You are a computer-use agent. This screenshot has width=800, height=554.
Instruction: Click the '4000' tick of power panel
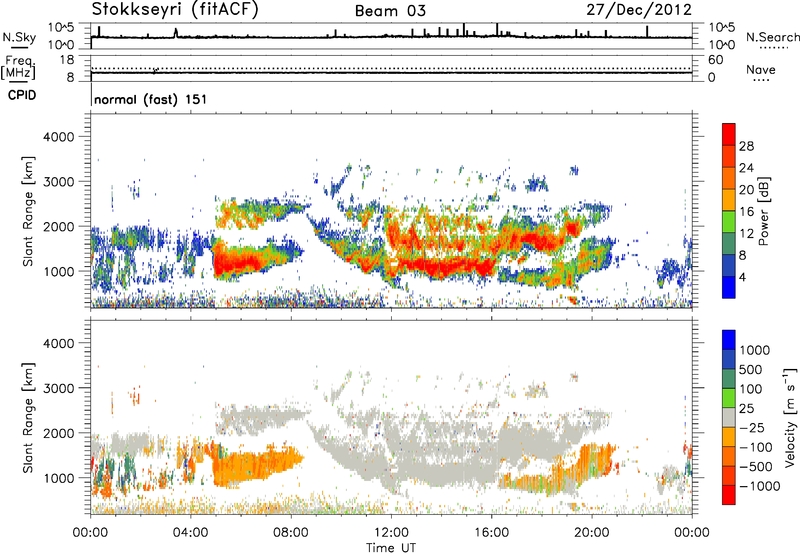coord(58,137)
